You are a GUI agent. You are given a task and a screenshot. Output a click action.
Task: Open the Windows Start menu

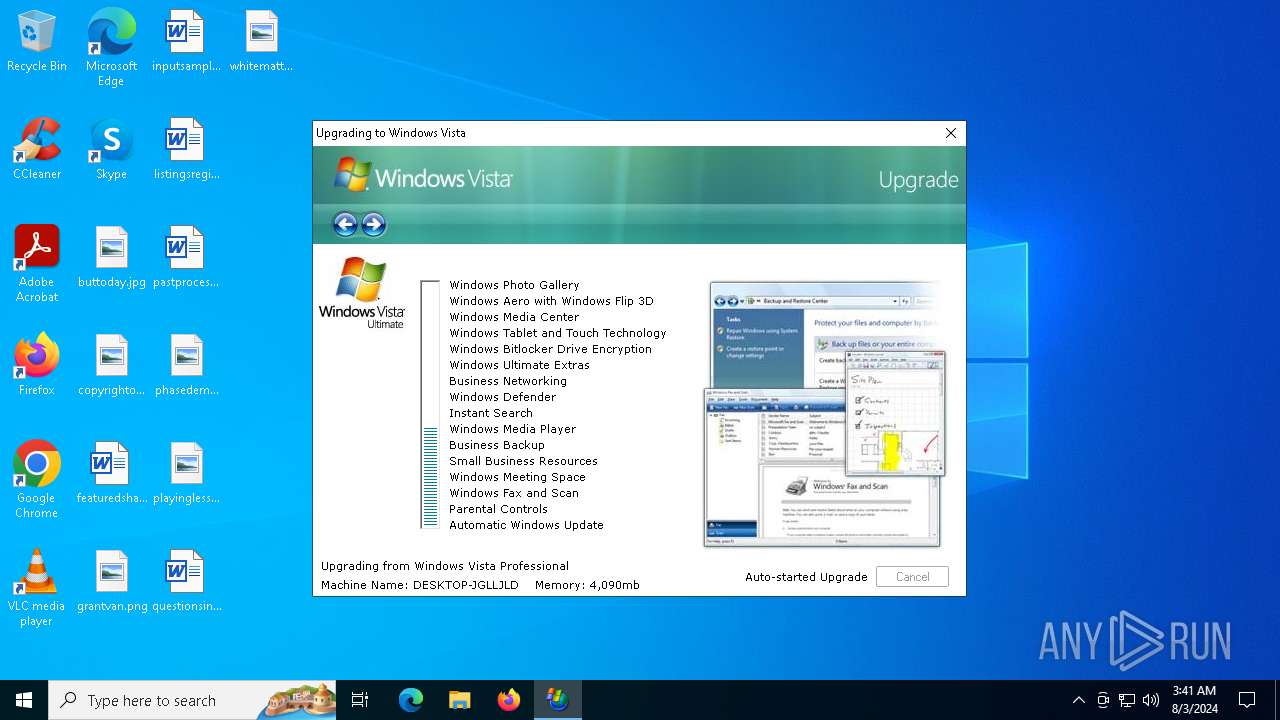(24, 700)
